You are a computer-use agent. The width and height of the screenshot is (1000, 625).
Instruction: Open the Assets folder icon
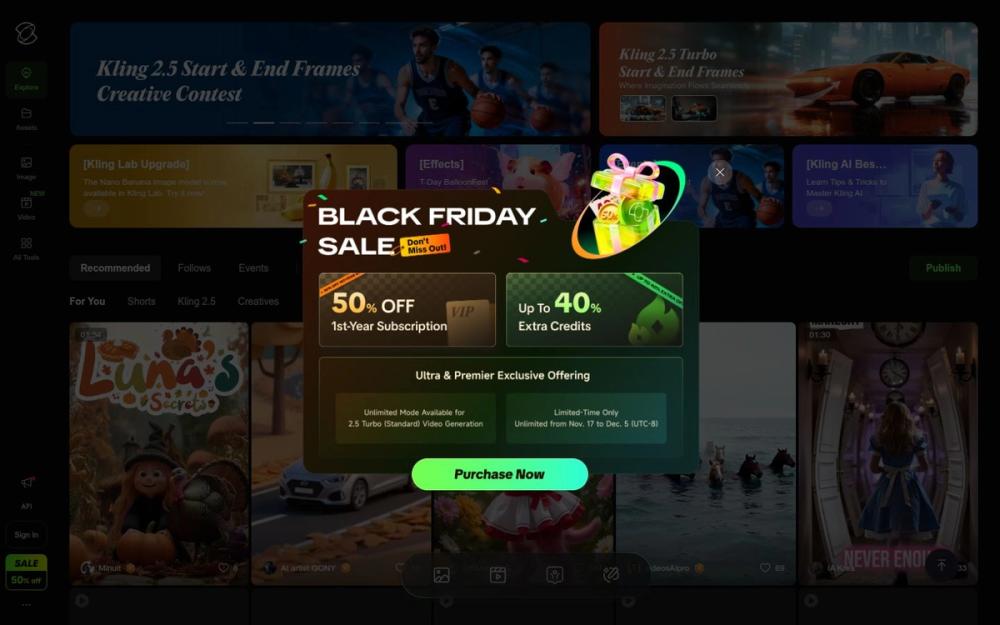pyautogui.click(x=26, y=119)
